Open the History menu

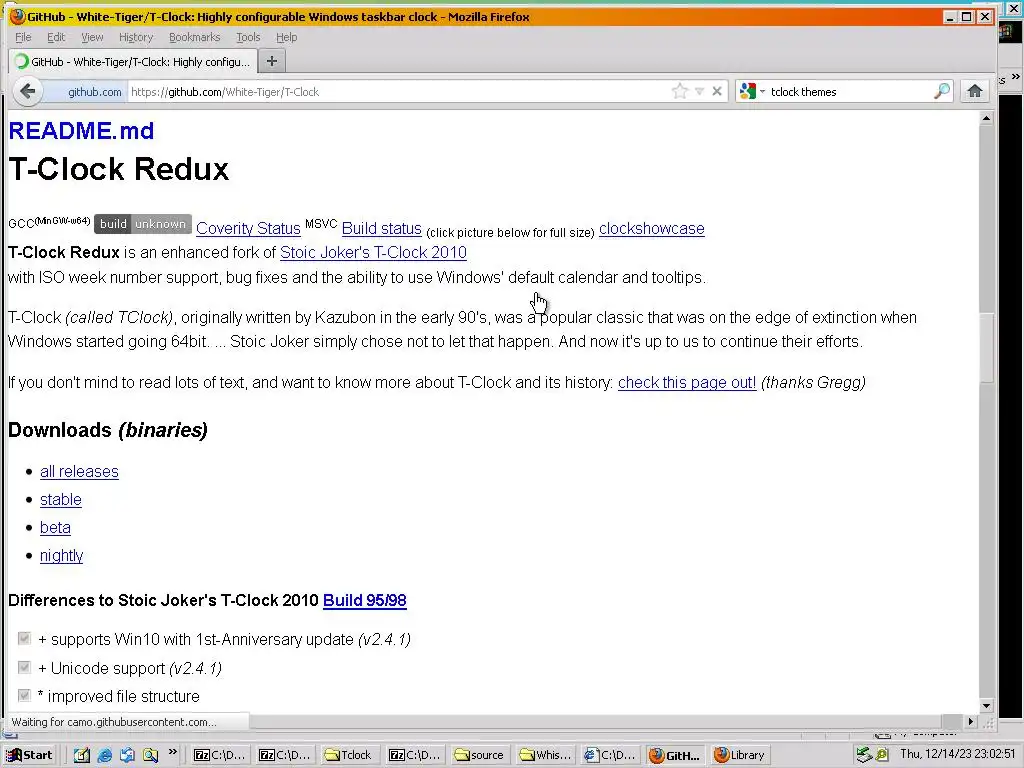pyautogui.click(x=136, y=37)
